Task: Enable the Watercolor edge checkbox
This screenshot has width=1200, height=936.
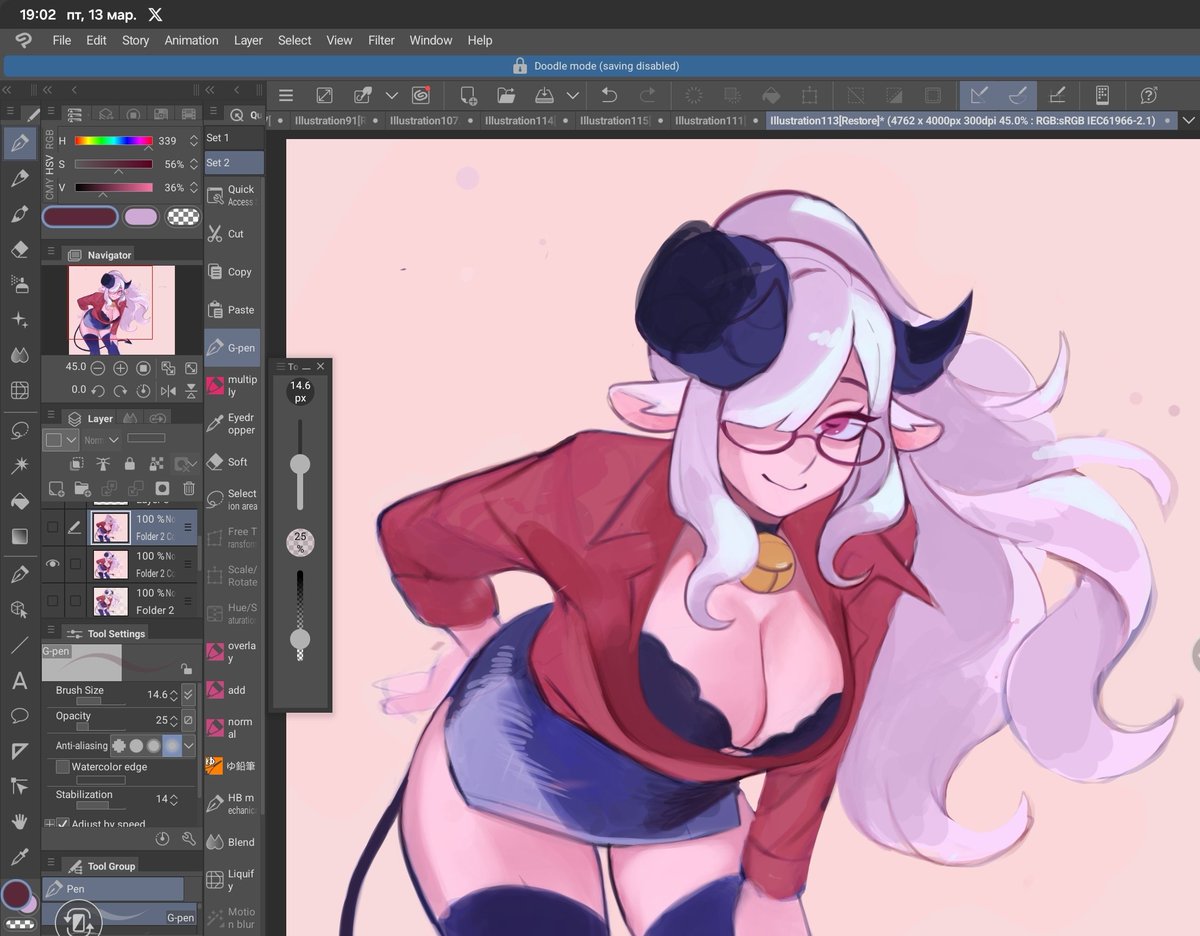Action: tap(63, 767)
